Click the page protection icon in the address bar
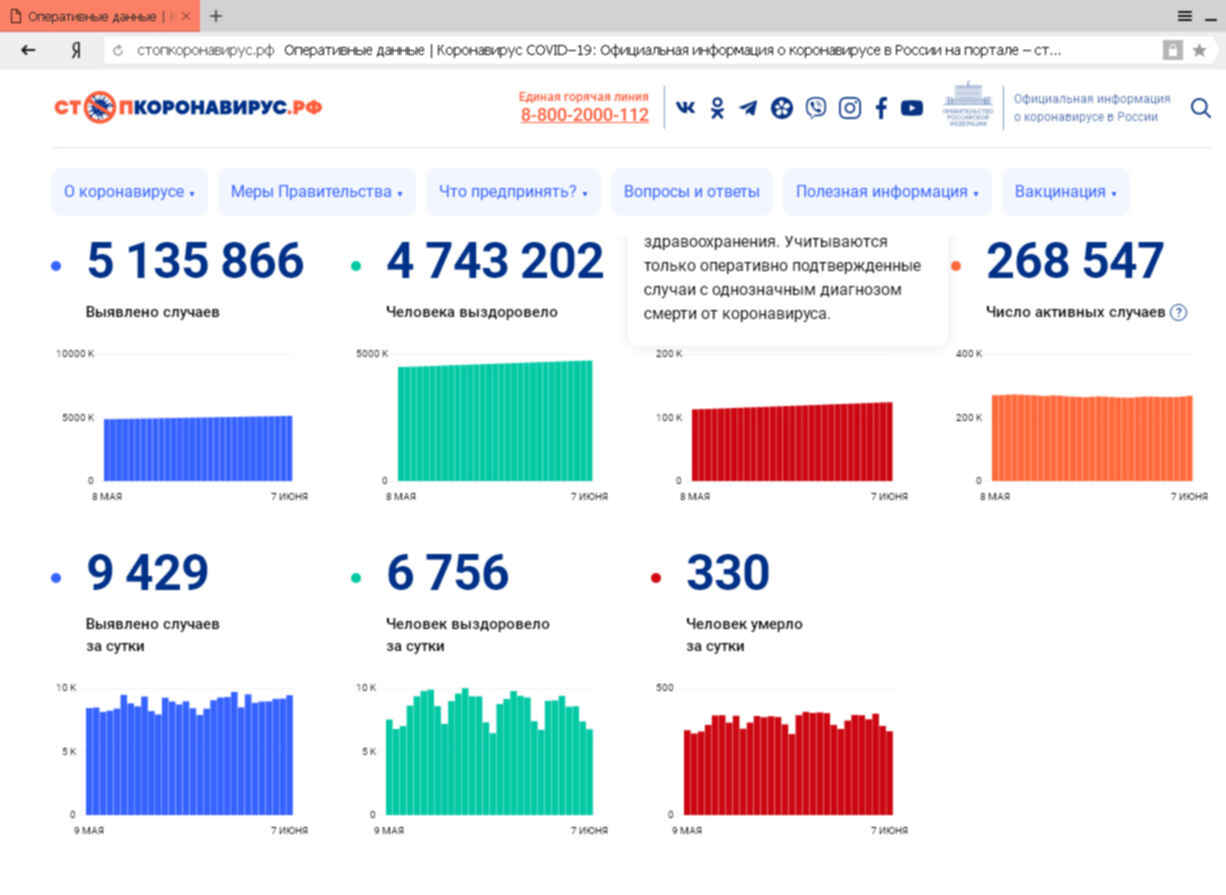 tap(1172, 50)
